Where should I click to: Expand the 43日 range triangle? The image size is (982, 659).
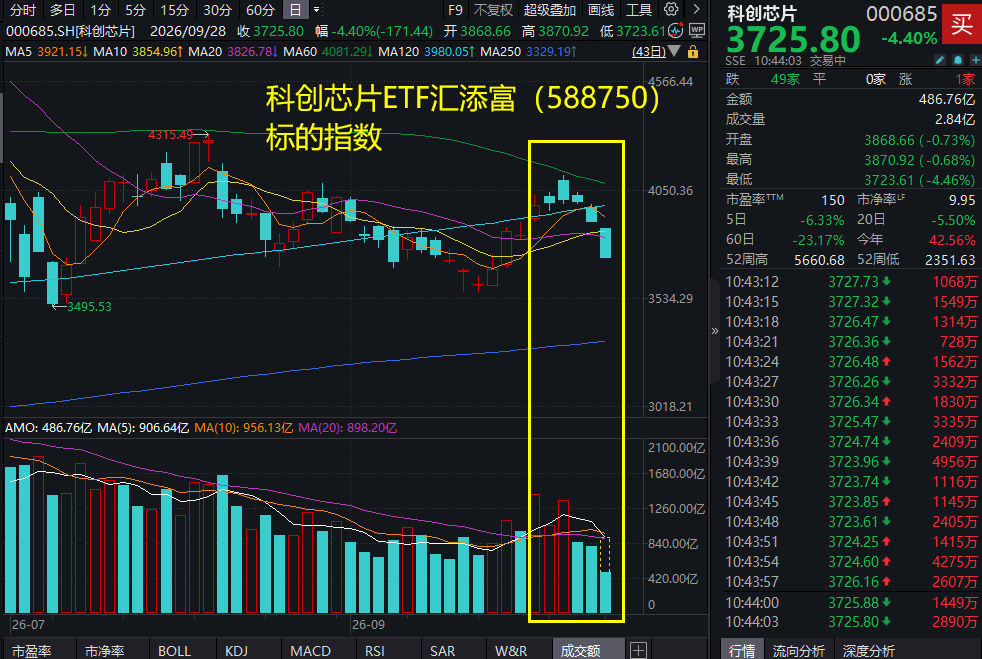674,51
